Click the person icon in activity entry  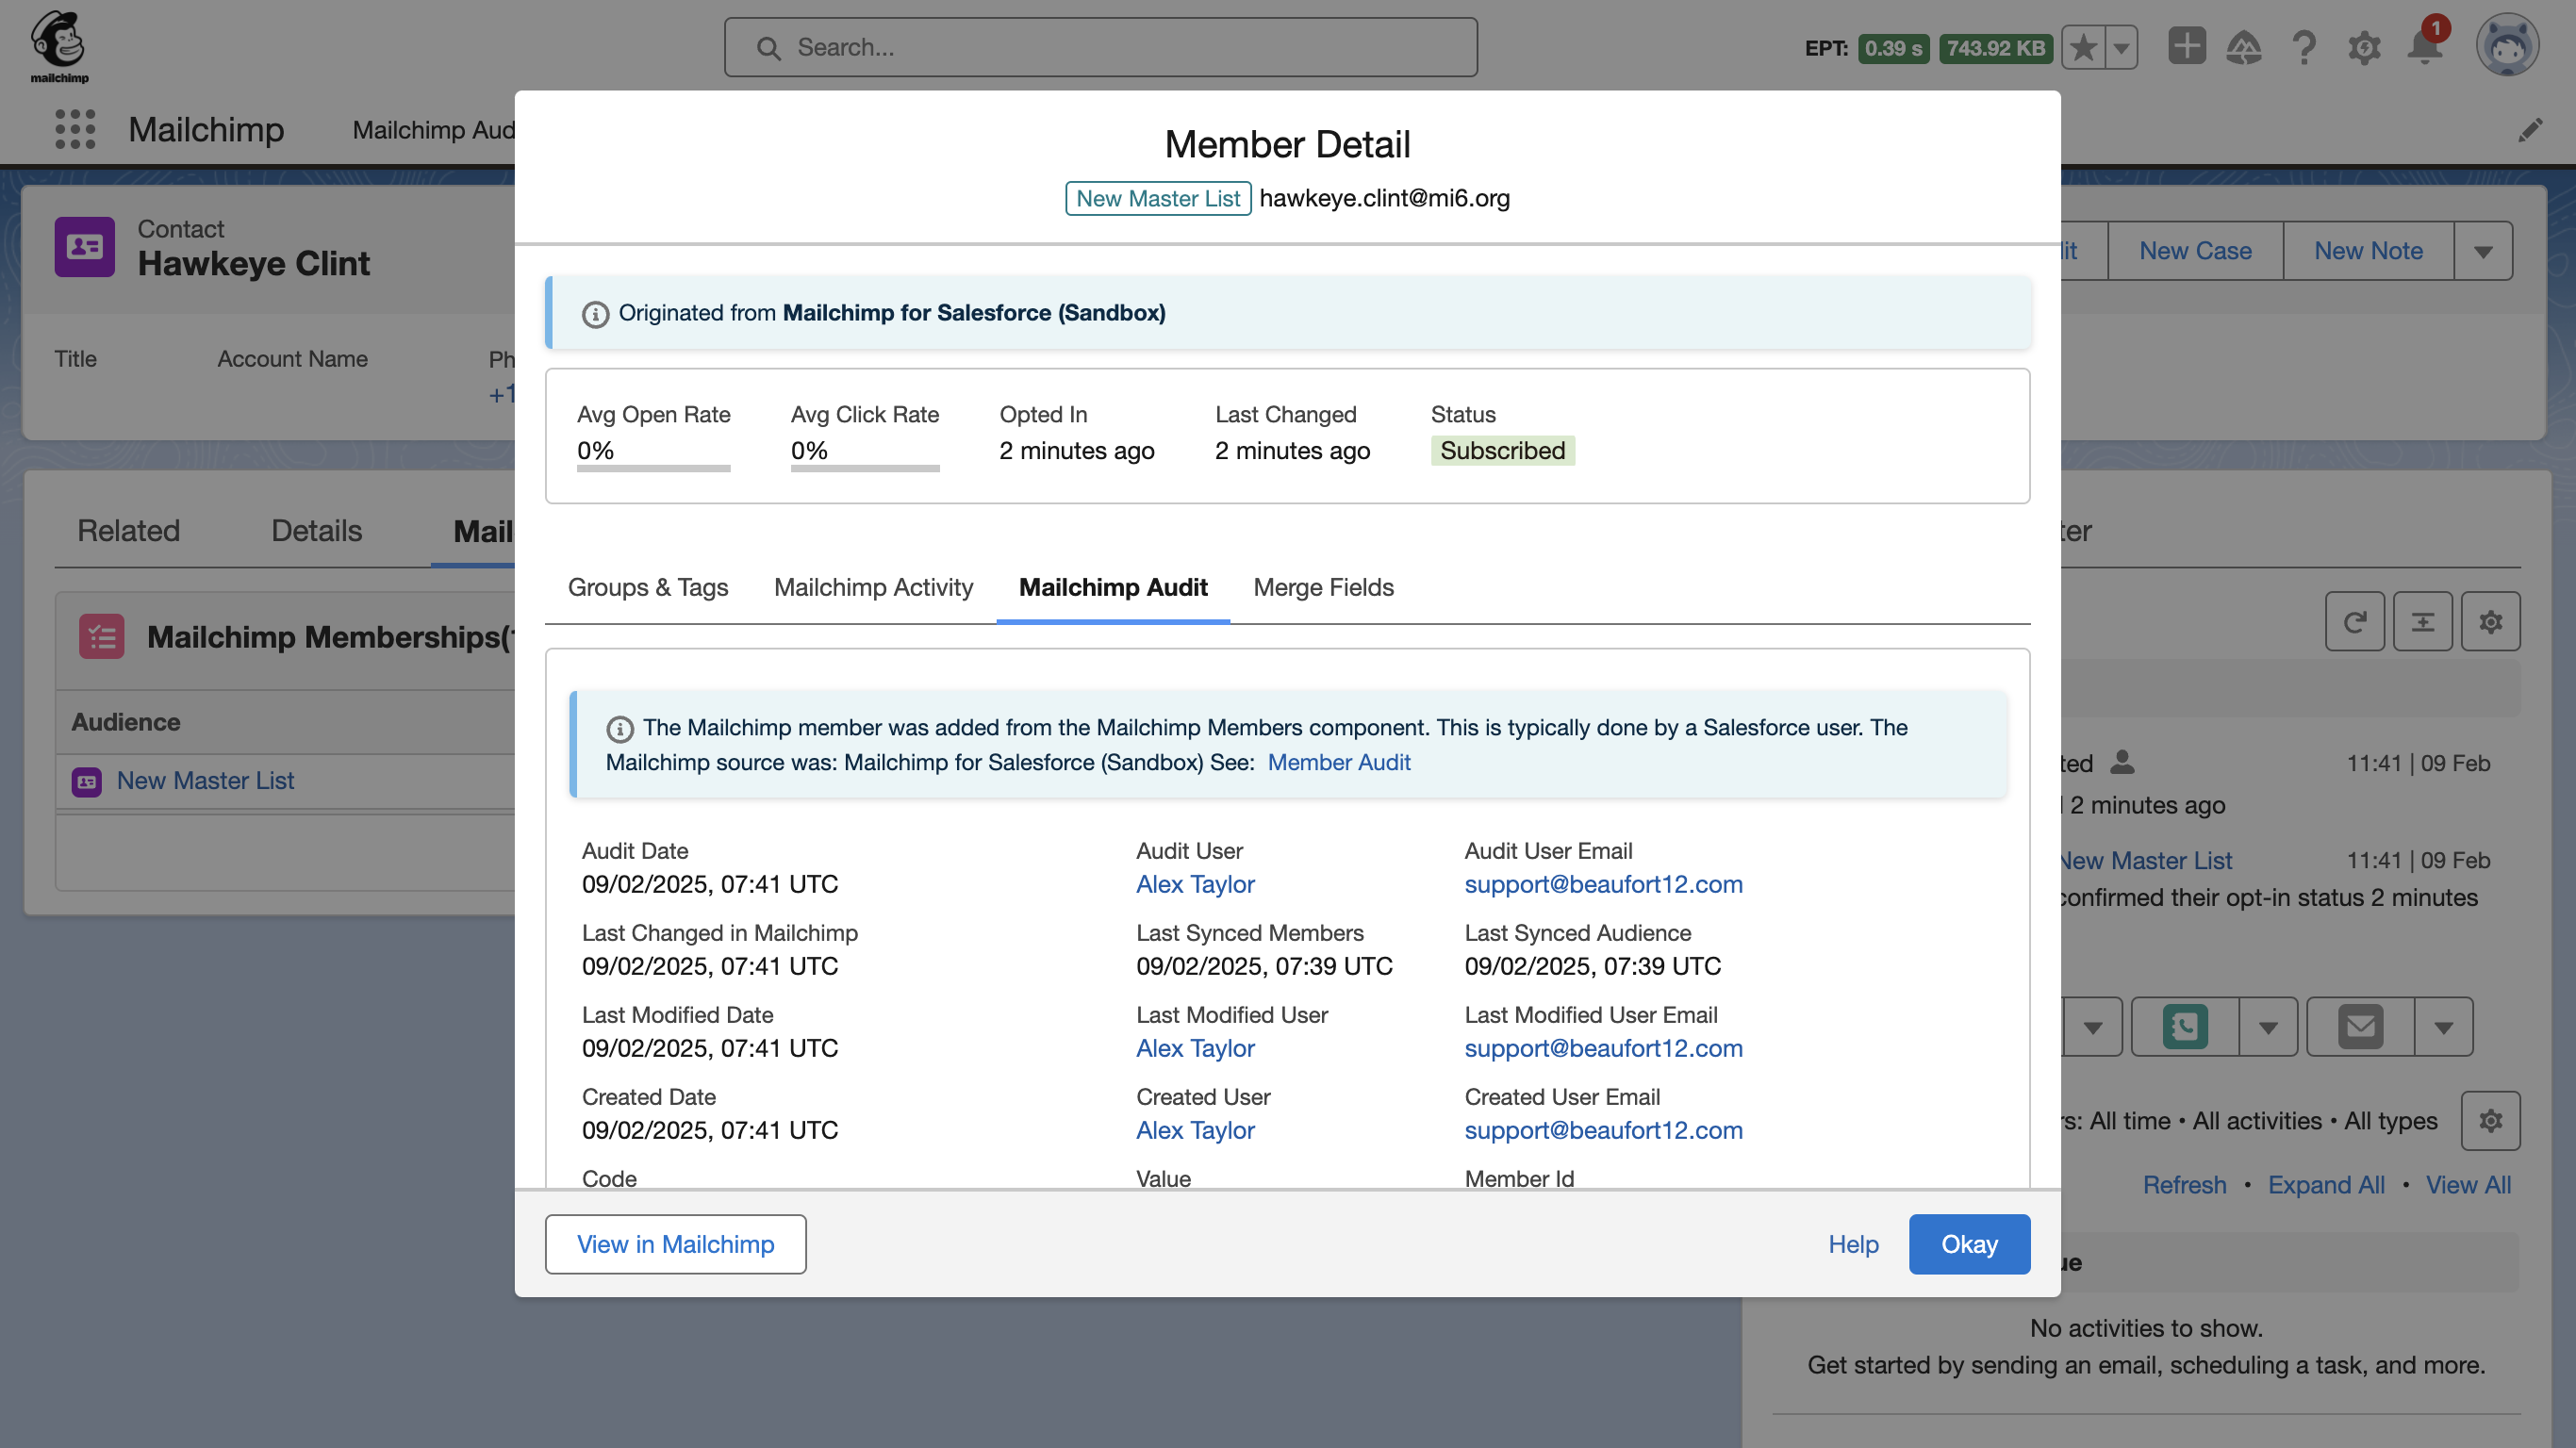coord(2122,763)
